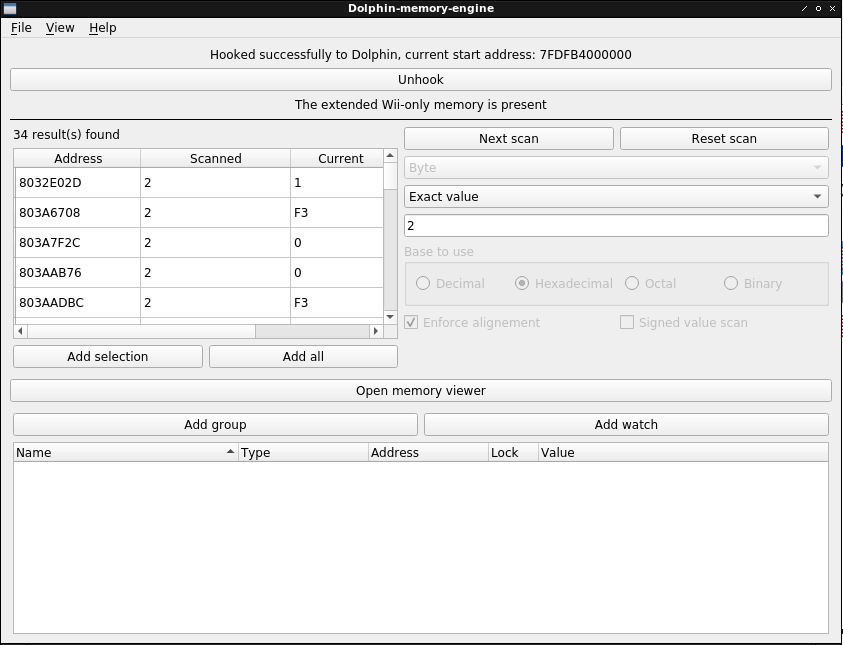Sort watch list by Type column
The image size is (843, 645).
[x=303, y=453]
